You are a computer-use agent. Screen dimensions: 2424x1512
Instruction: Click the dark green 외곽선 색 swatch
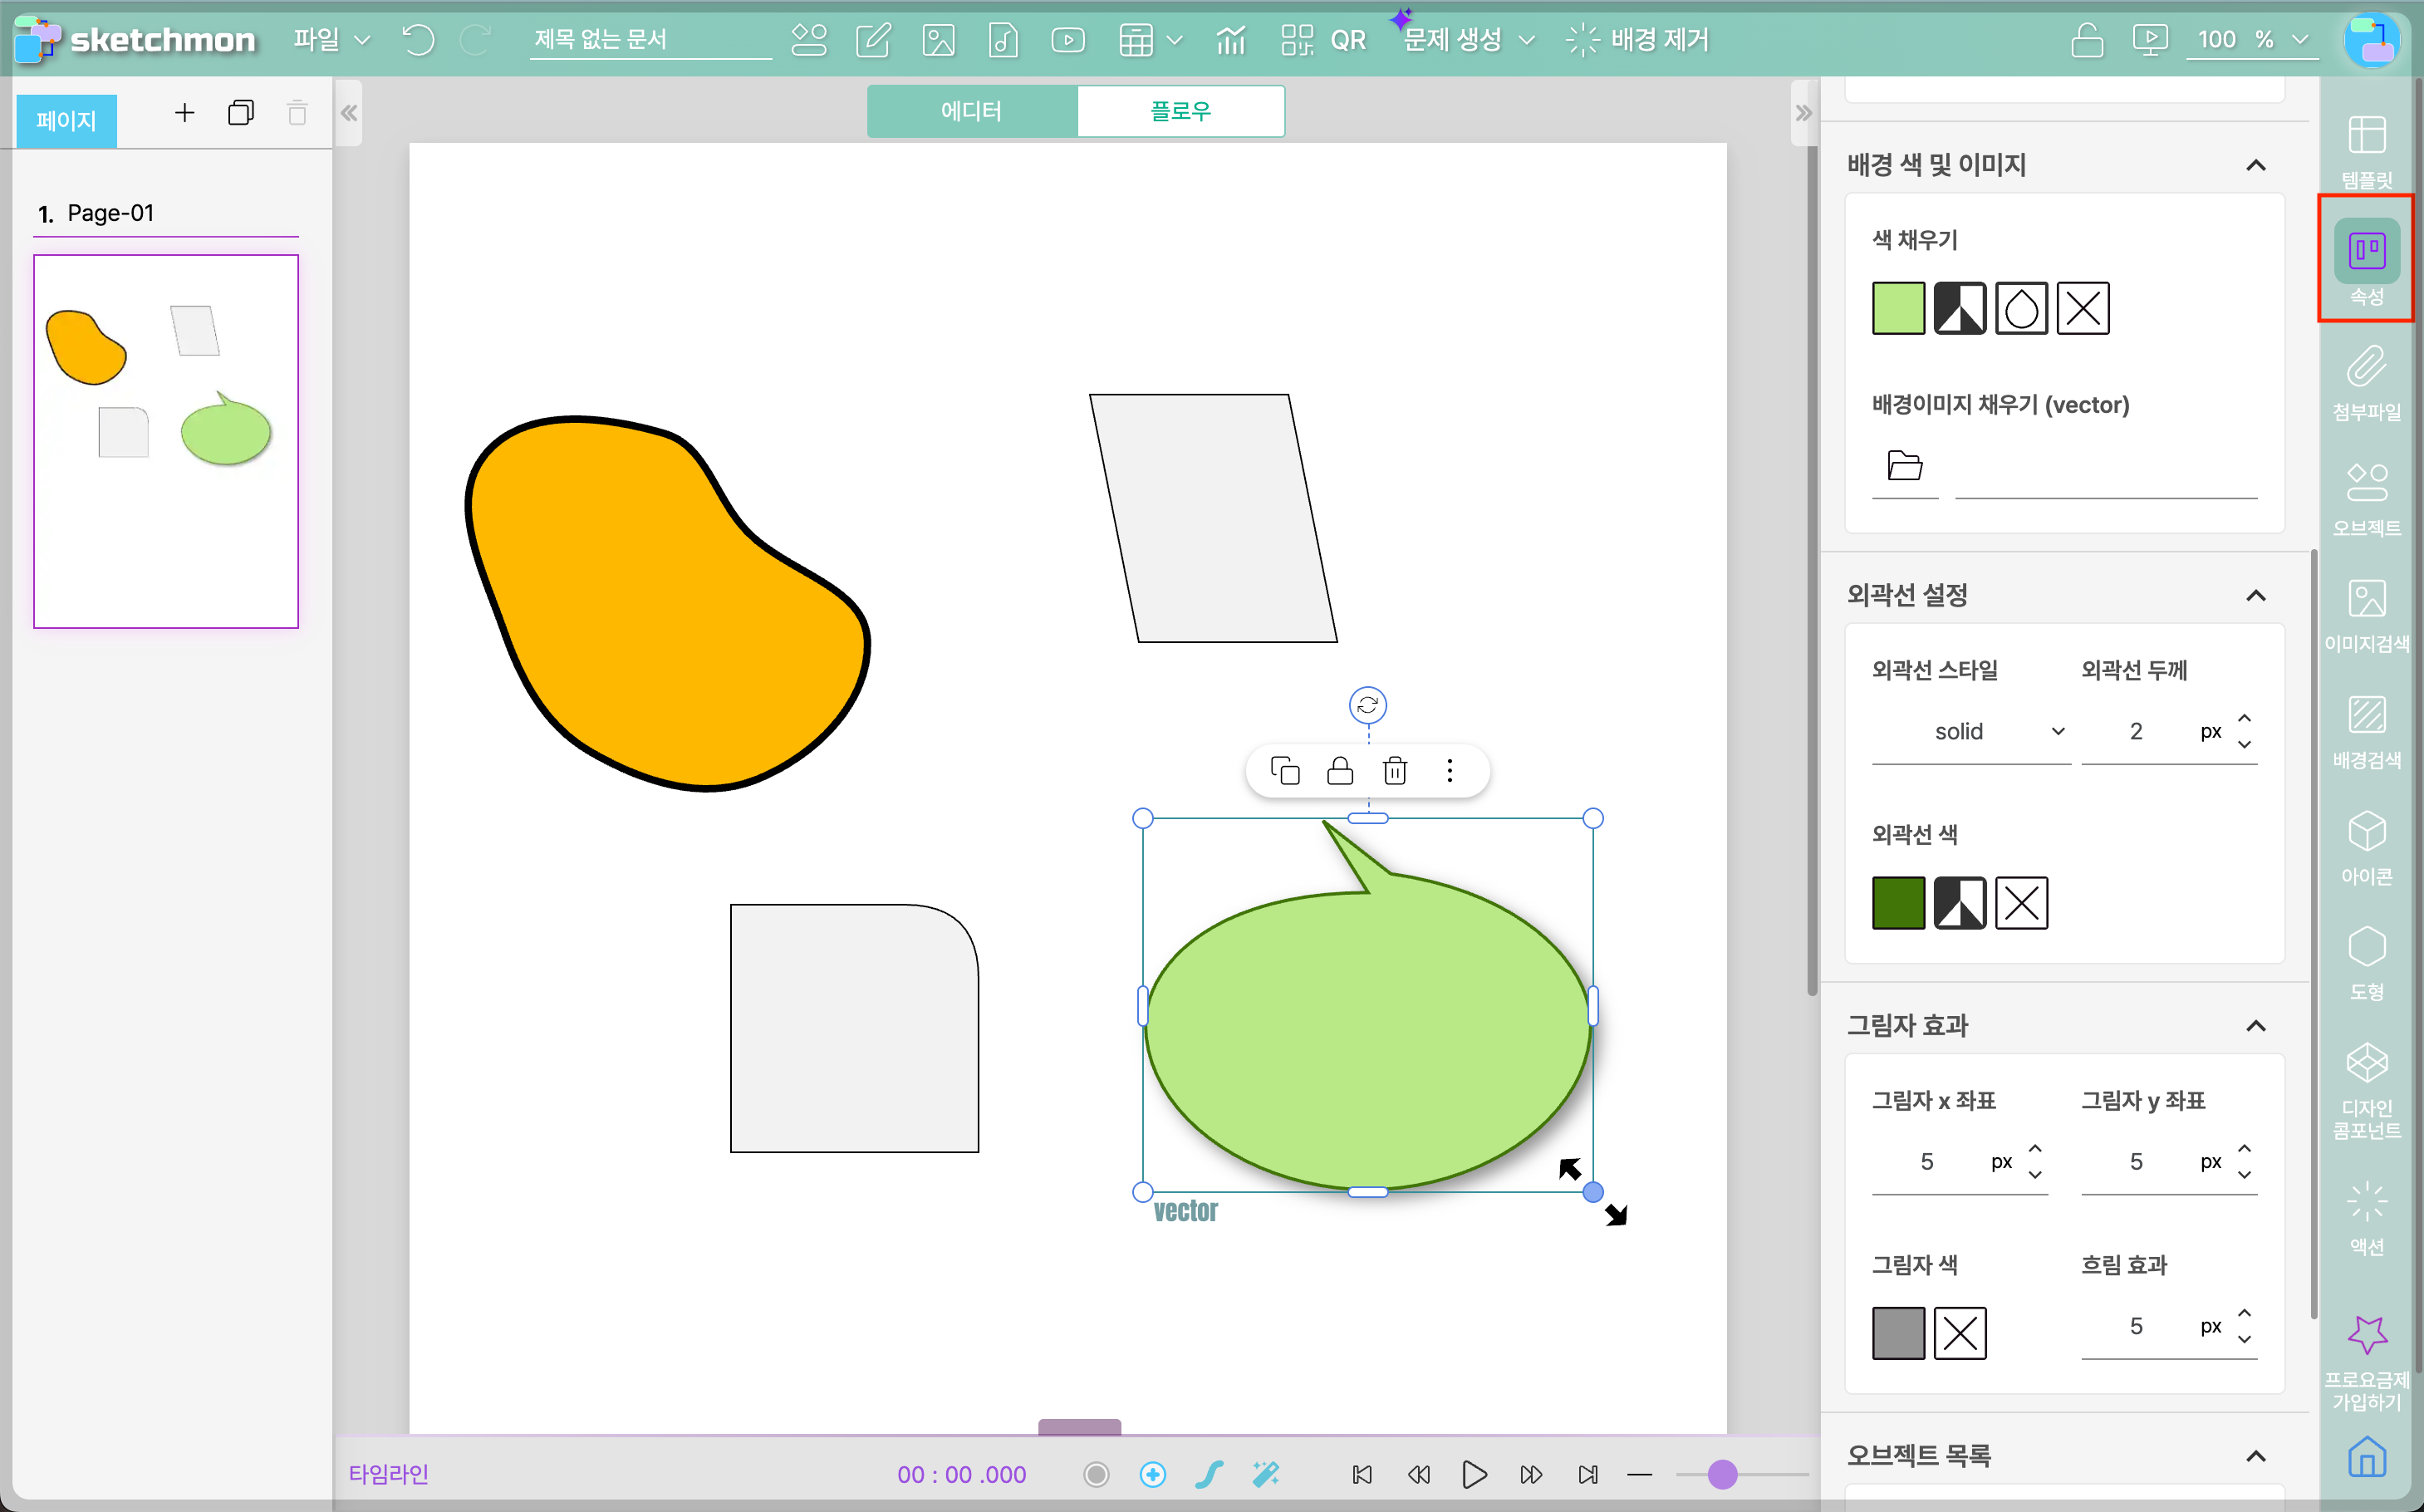tap(1897, 903)
